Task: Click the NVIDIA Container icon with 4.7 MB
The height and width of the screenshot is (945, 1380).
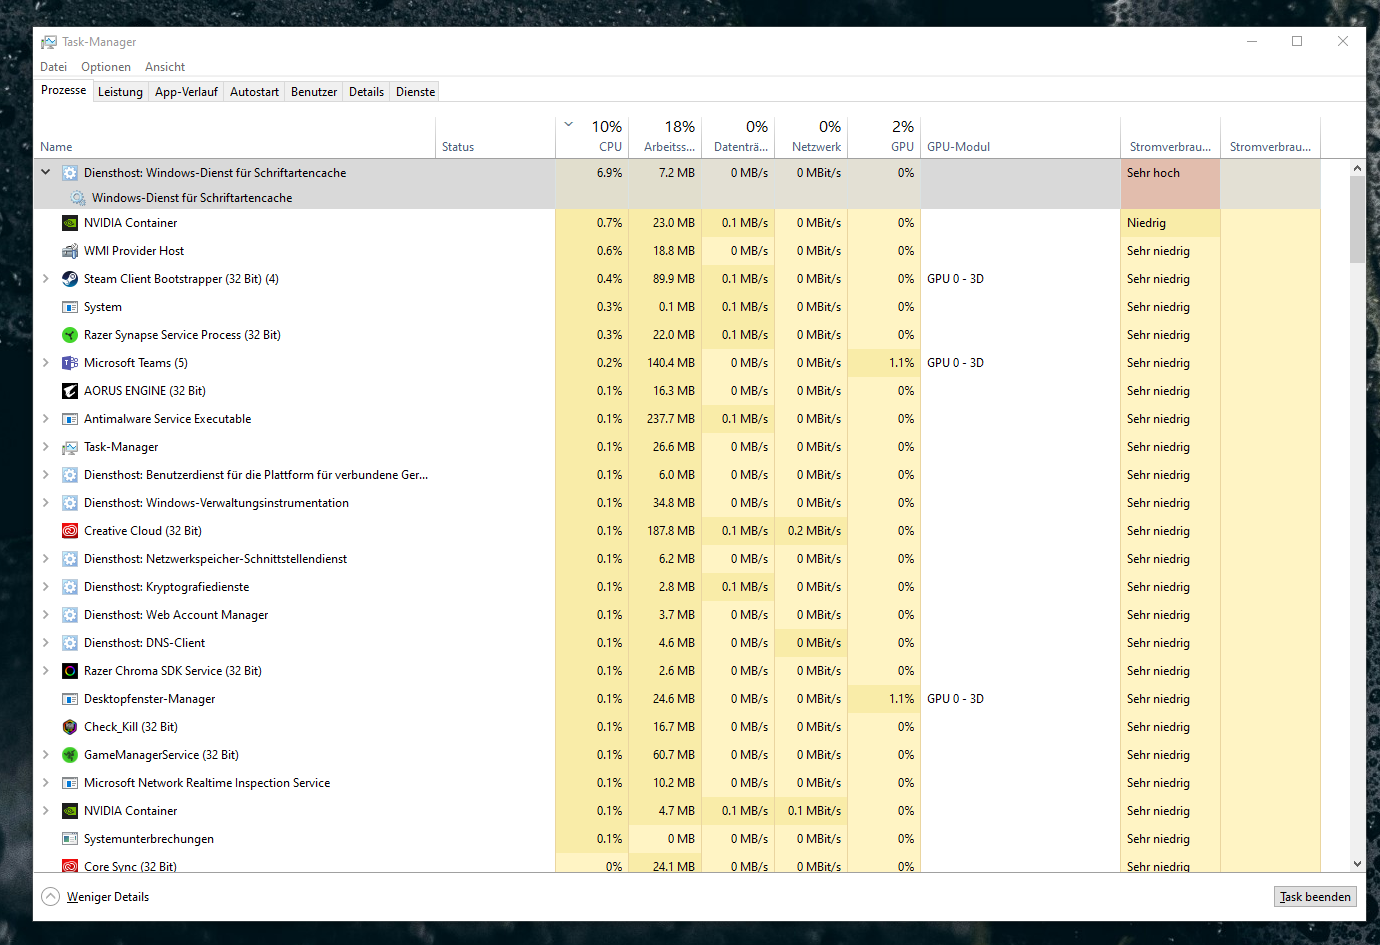Action: [x=70, y=811]
